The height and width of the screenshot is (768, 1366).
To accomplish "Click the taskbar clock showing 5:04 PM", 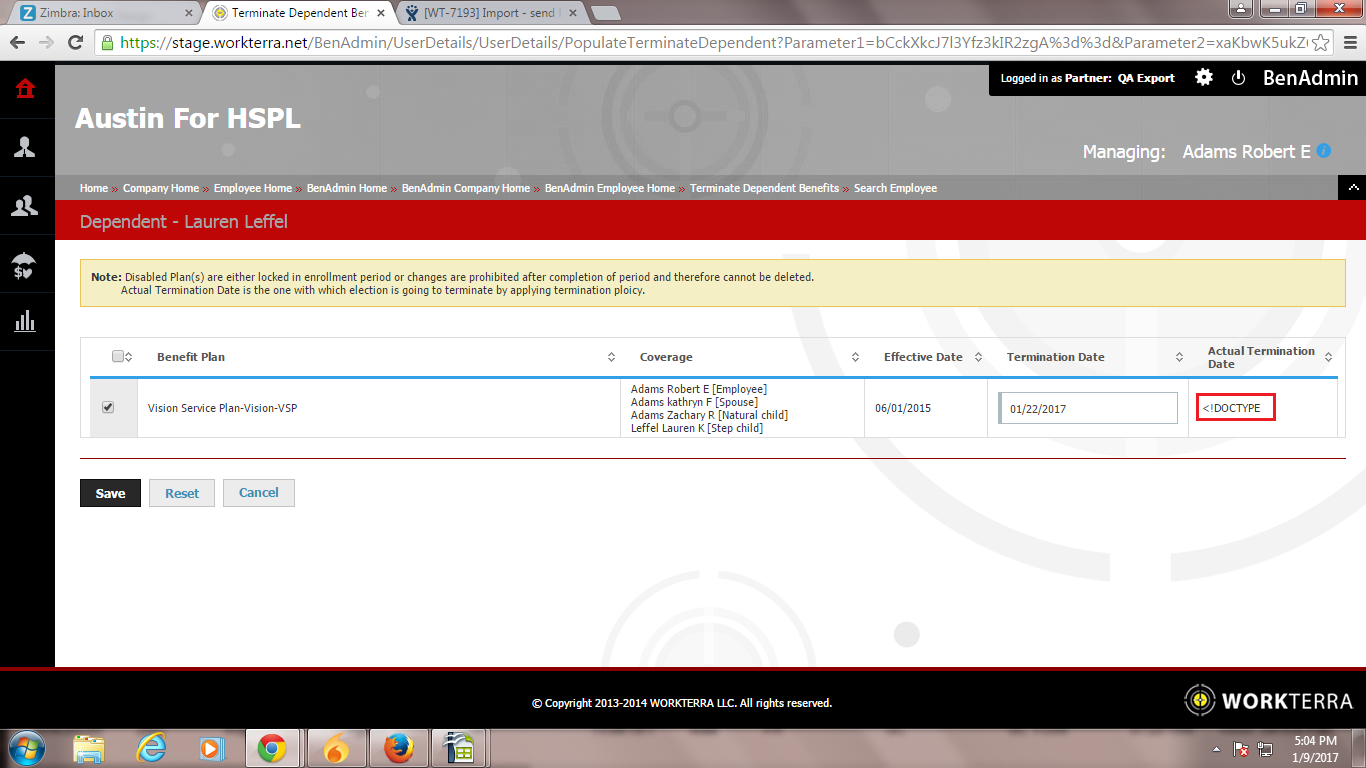I will click(x=1315, y=749).
